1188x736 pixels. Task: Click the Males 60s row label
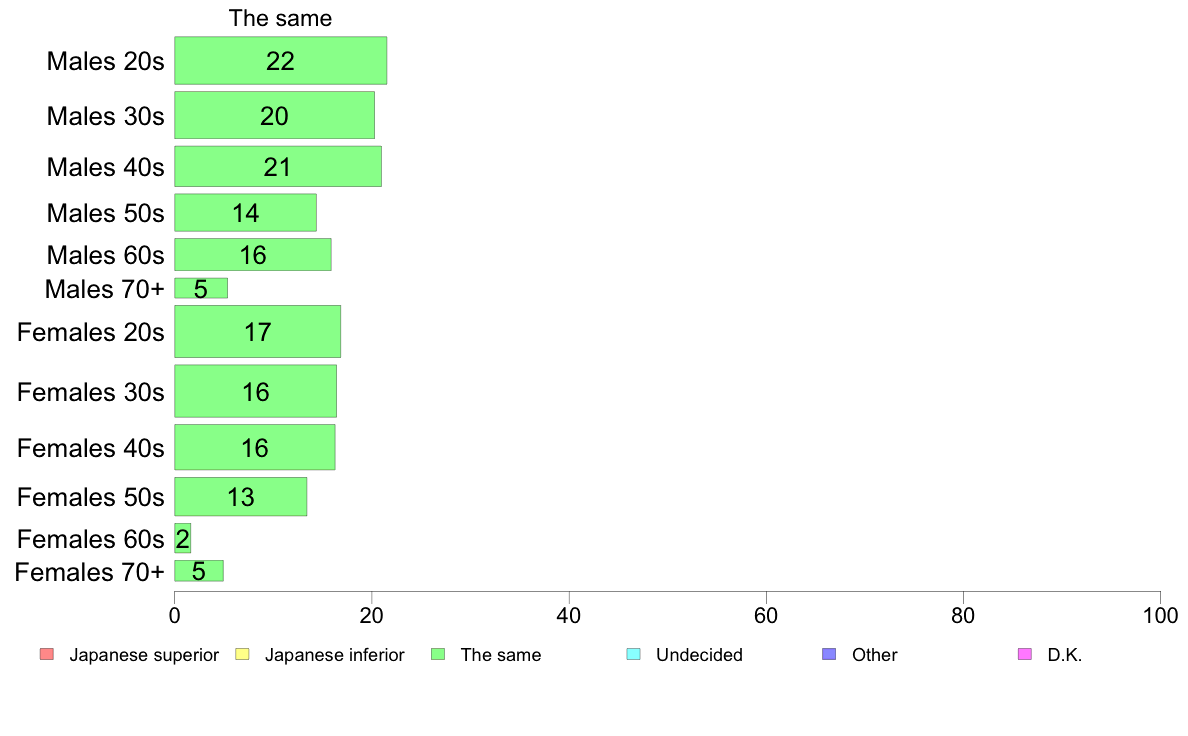tap(105, 255)
